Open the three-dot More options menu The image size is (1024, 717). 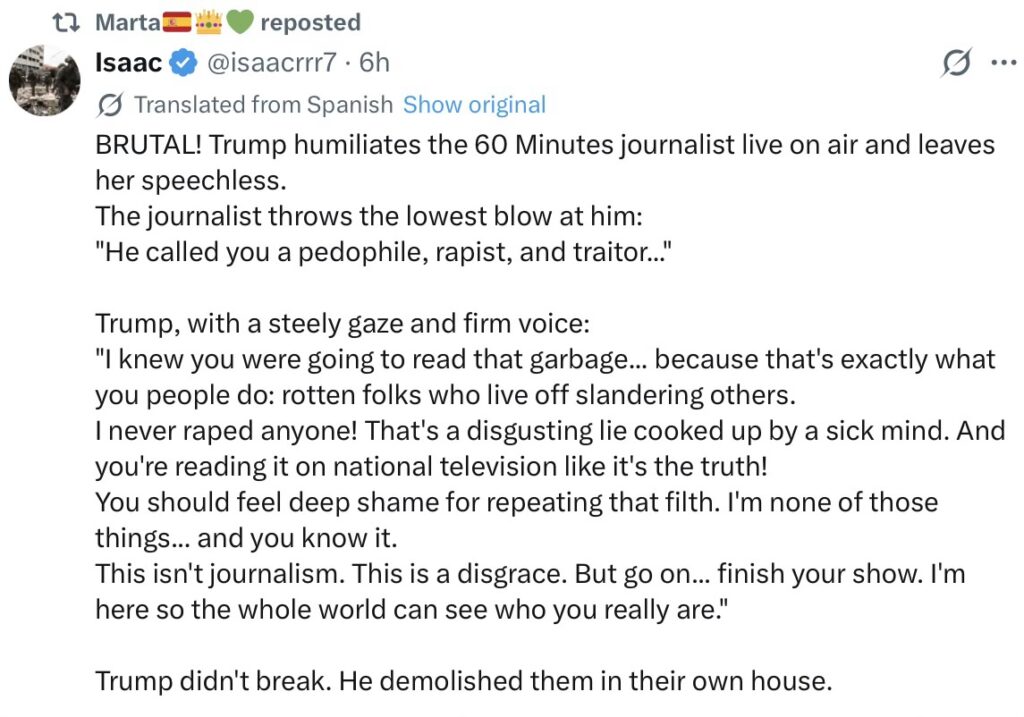(1001, 63)
